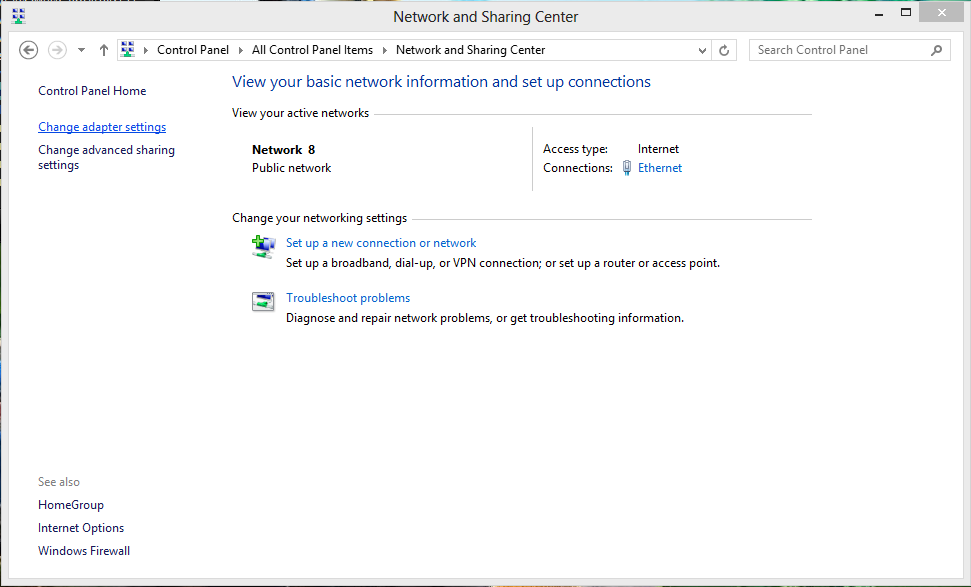Open the Windows Firewall link
Viewport: 971px width, 587px height.
tap(84, 551)
